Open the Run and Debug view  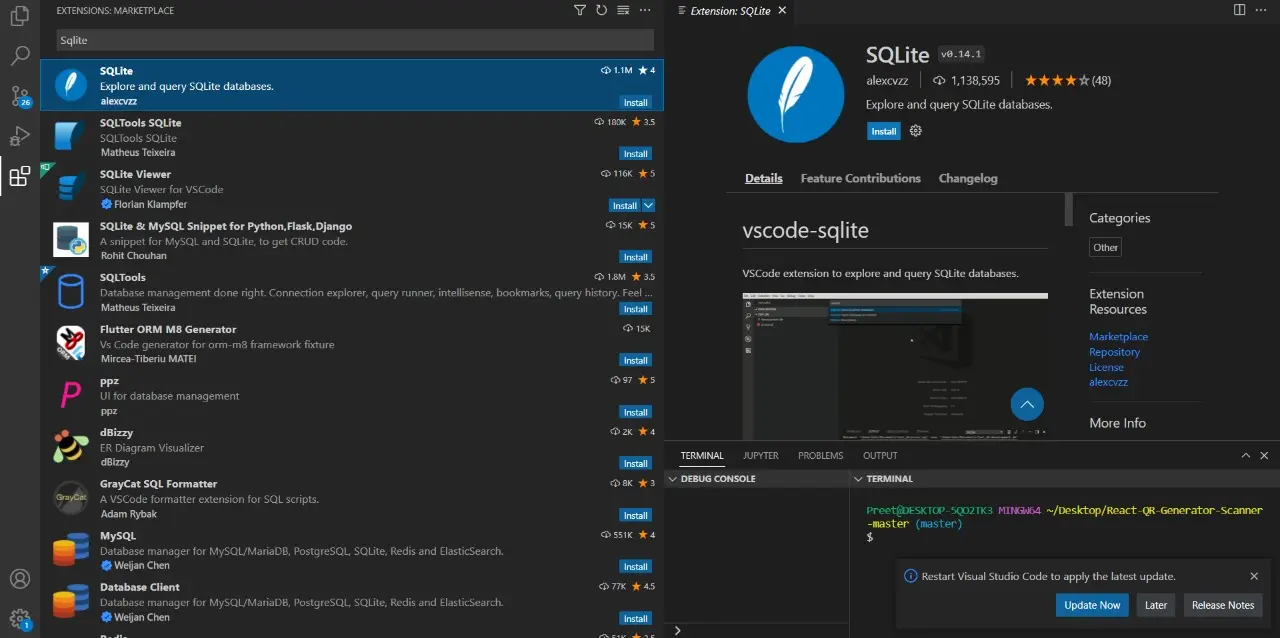click(19, 136)
